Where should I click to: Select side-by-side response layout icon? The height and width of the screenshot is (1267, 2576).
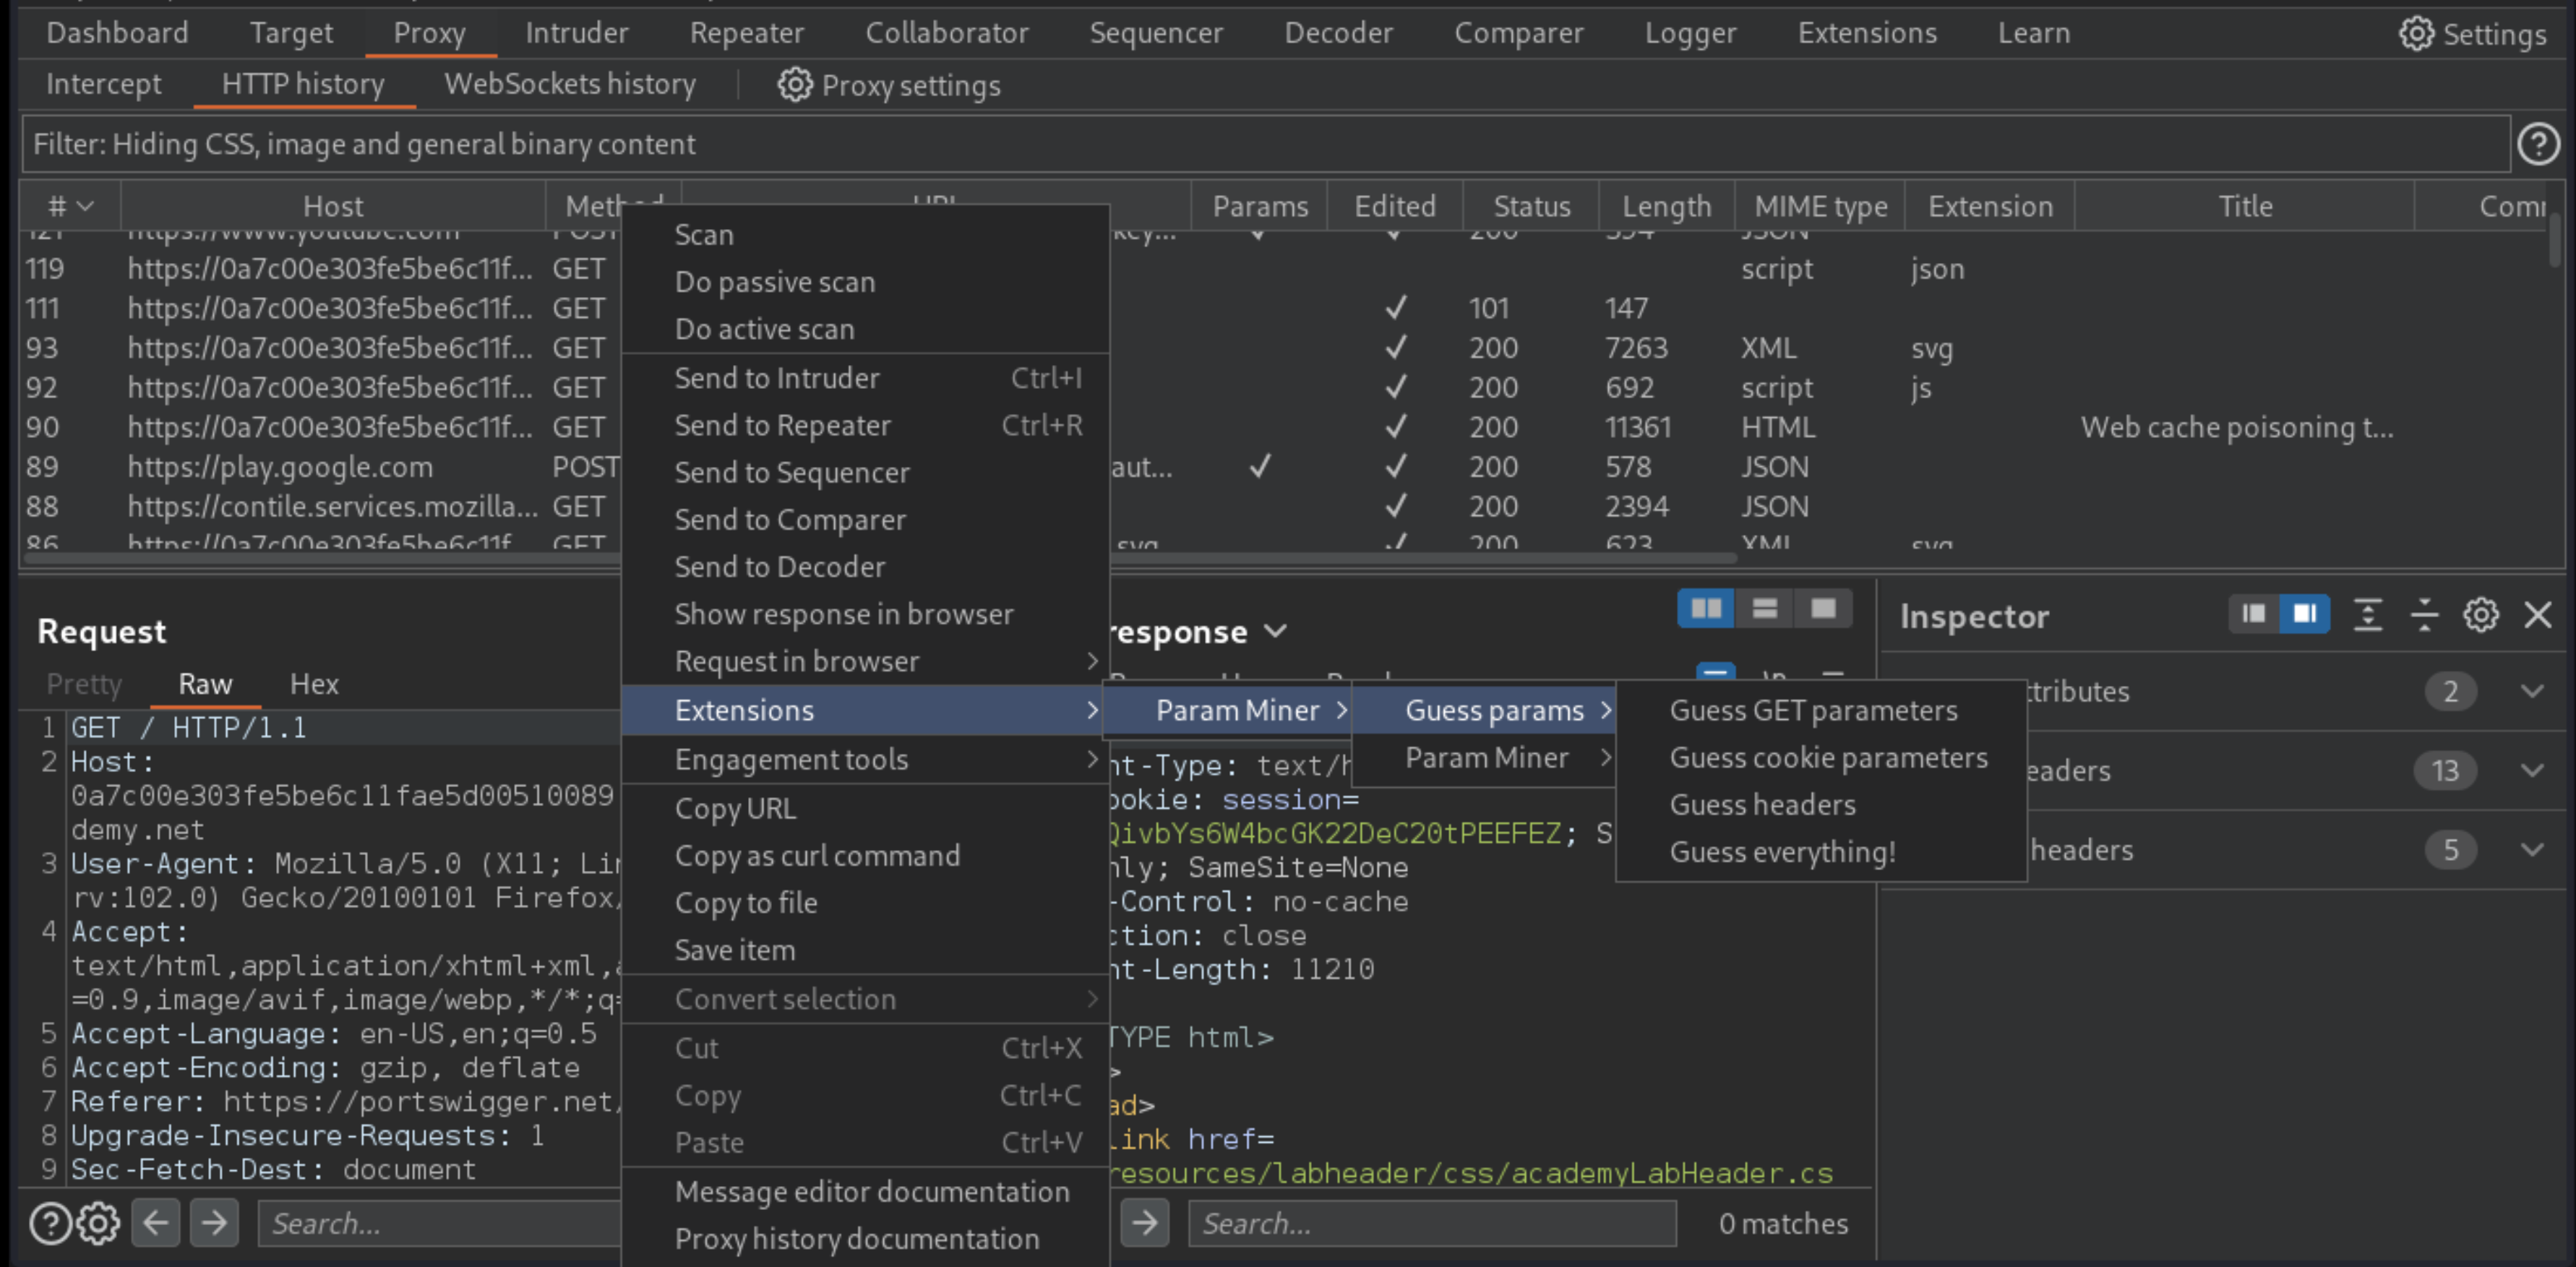pos(1706,609)
